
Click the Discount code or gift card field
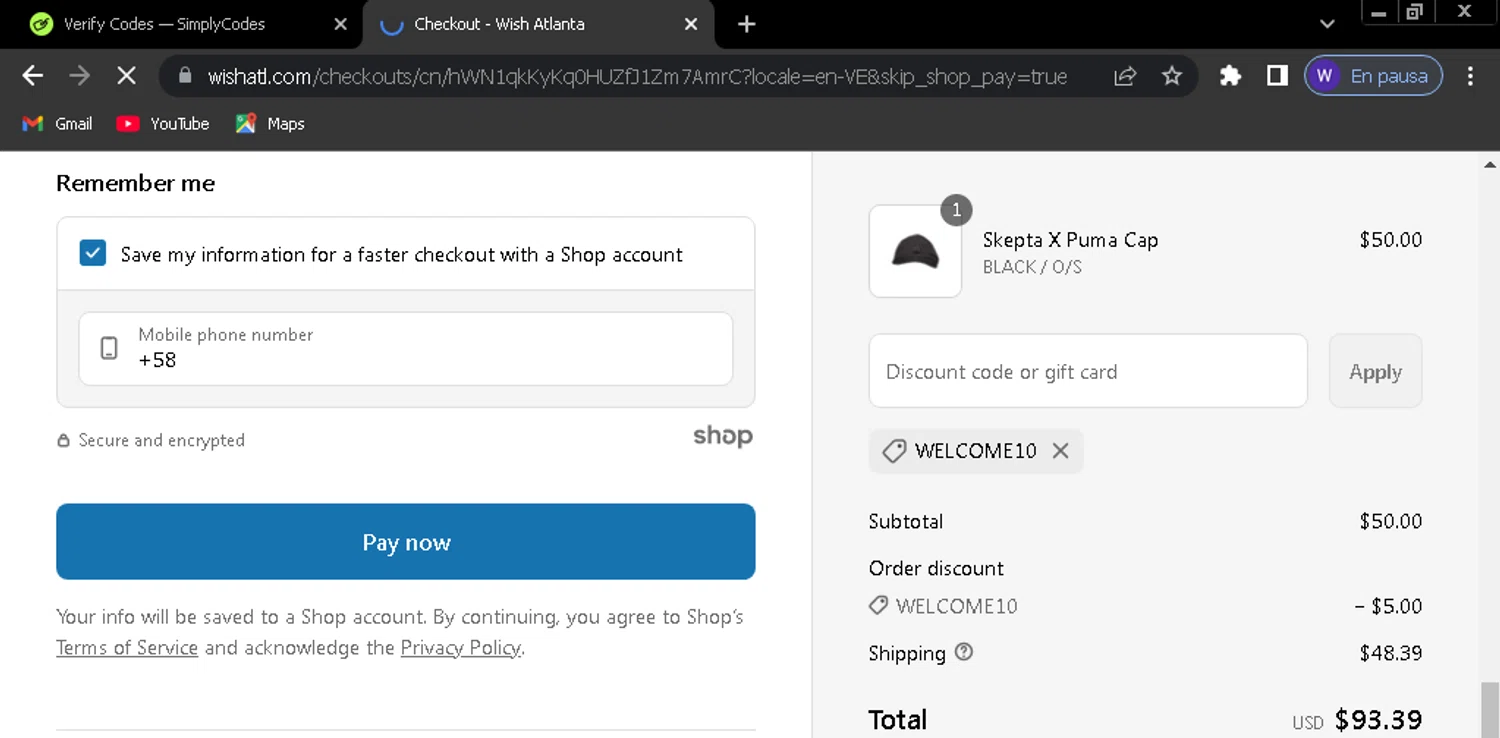[x=1088, y=371]
